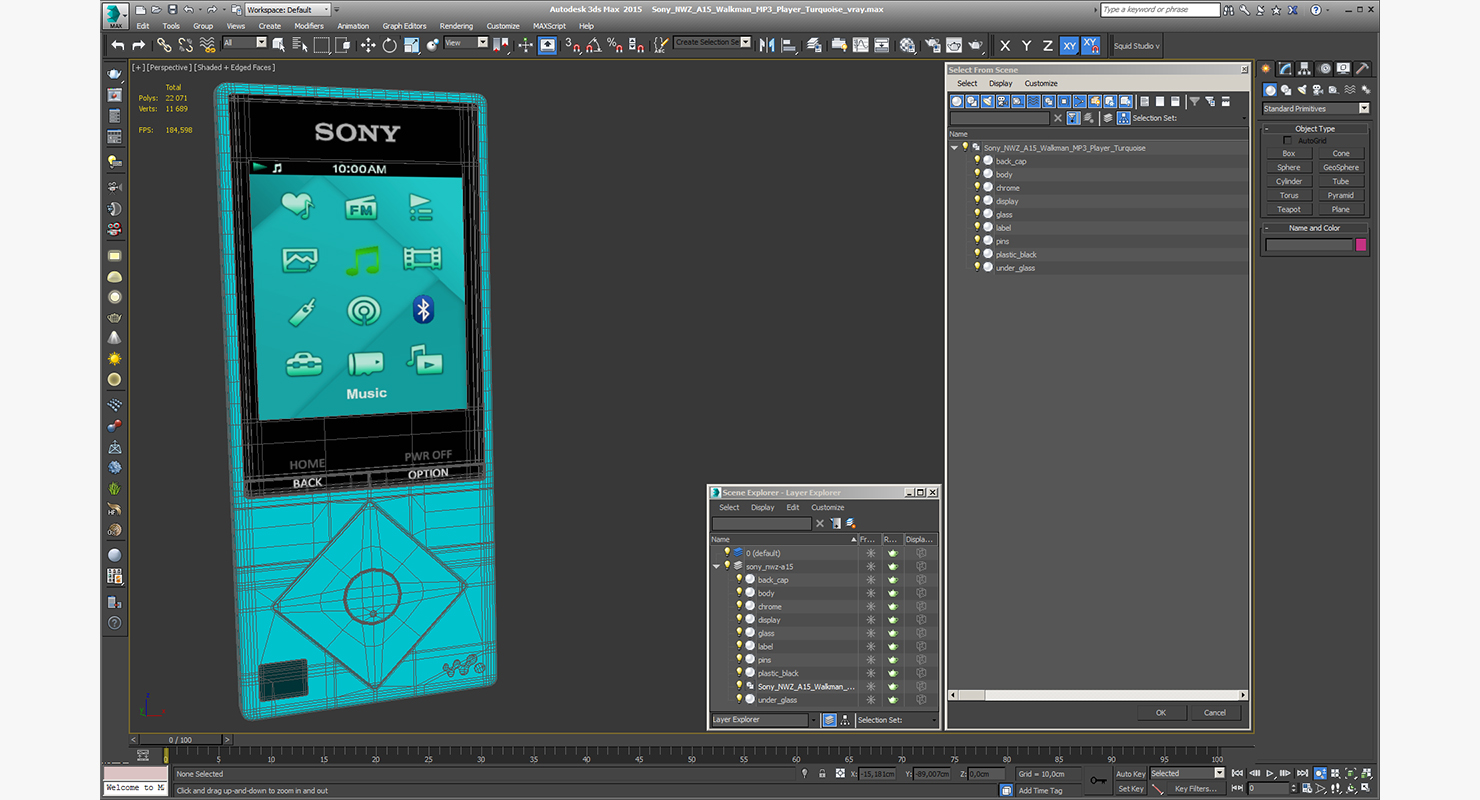Click OK in Select From Scene
This screenshot has height=800, width=1480.
[x=1161, y=713]
